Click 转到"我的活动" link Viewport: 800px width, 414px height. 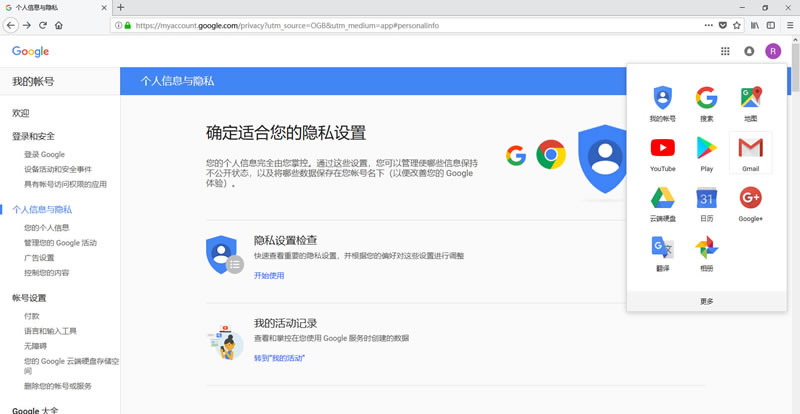coord(279,358)
